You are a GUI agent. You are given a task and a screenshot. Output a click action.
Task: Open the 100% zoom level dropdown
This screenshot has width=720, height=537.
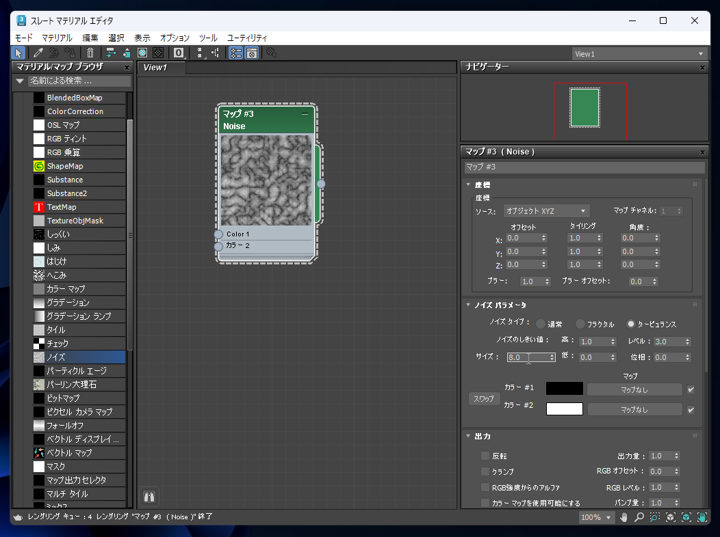pyautogui.click(x=596, y=517)
